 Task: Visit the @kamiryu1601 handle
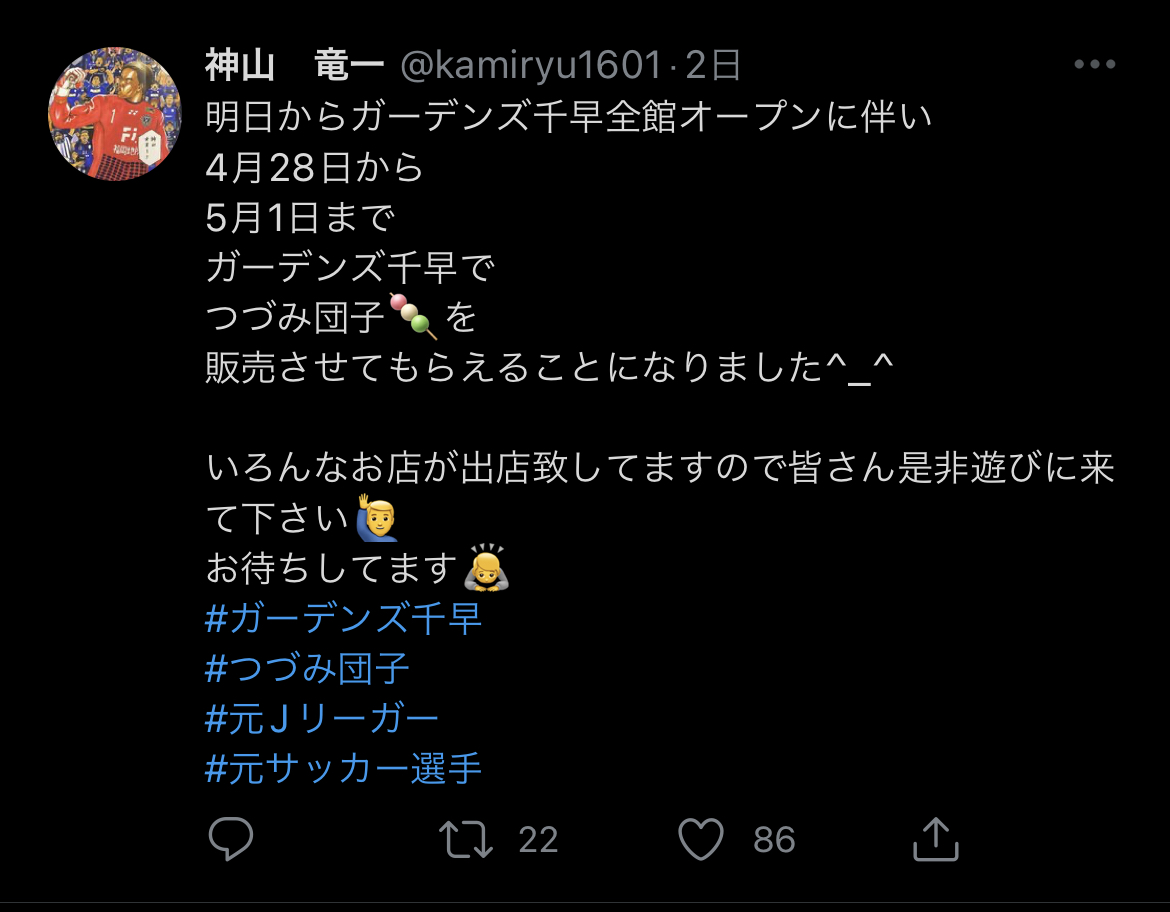coord(531,65)
